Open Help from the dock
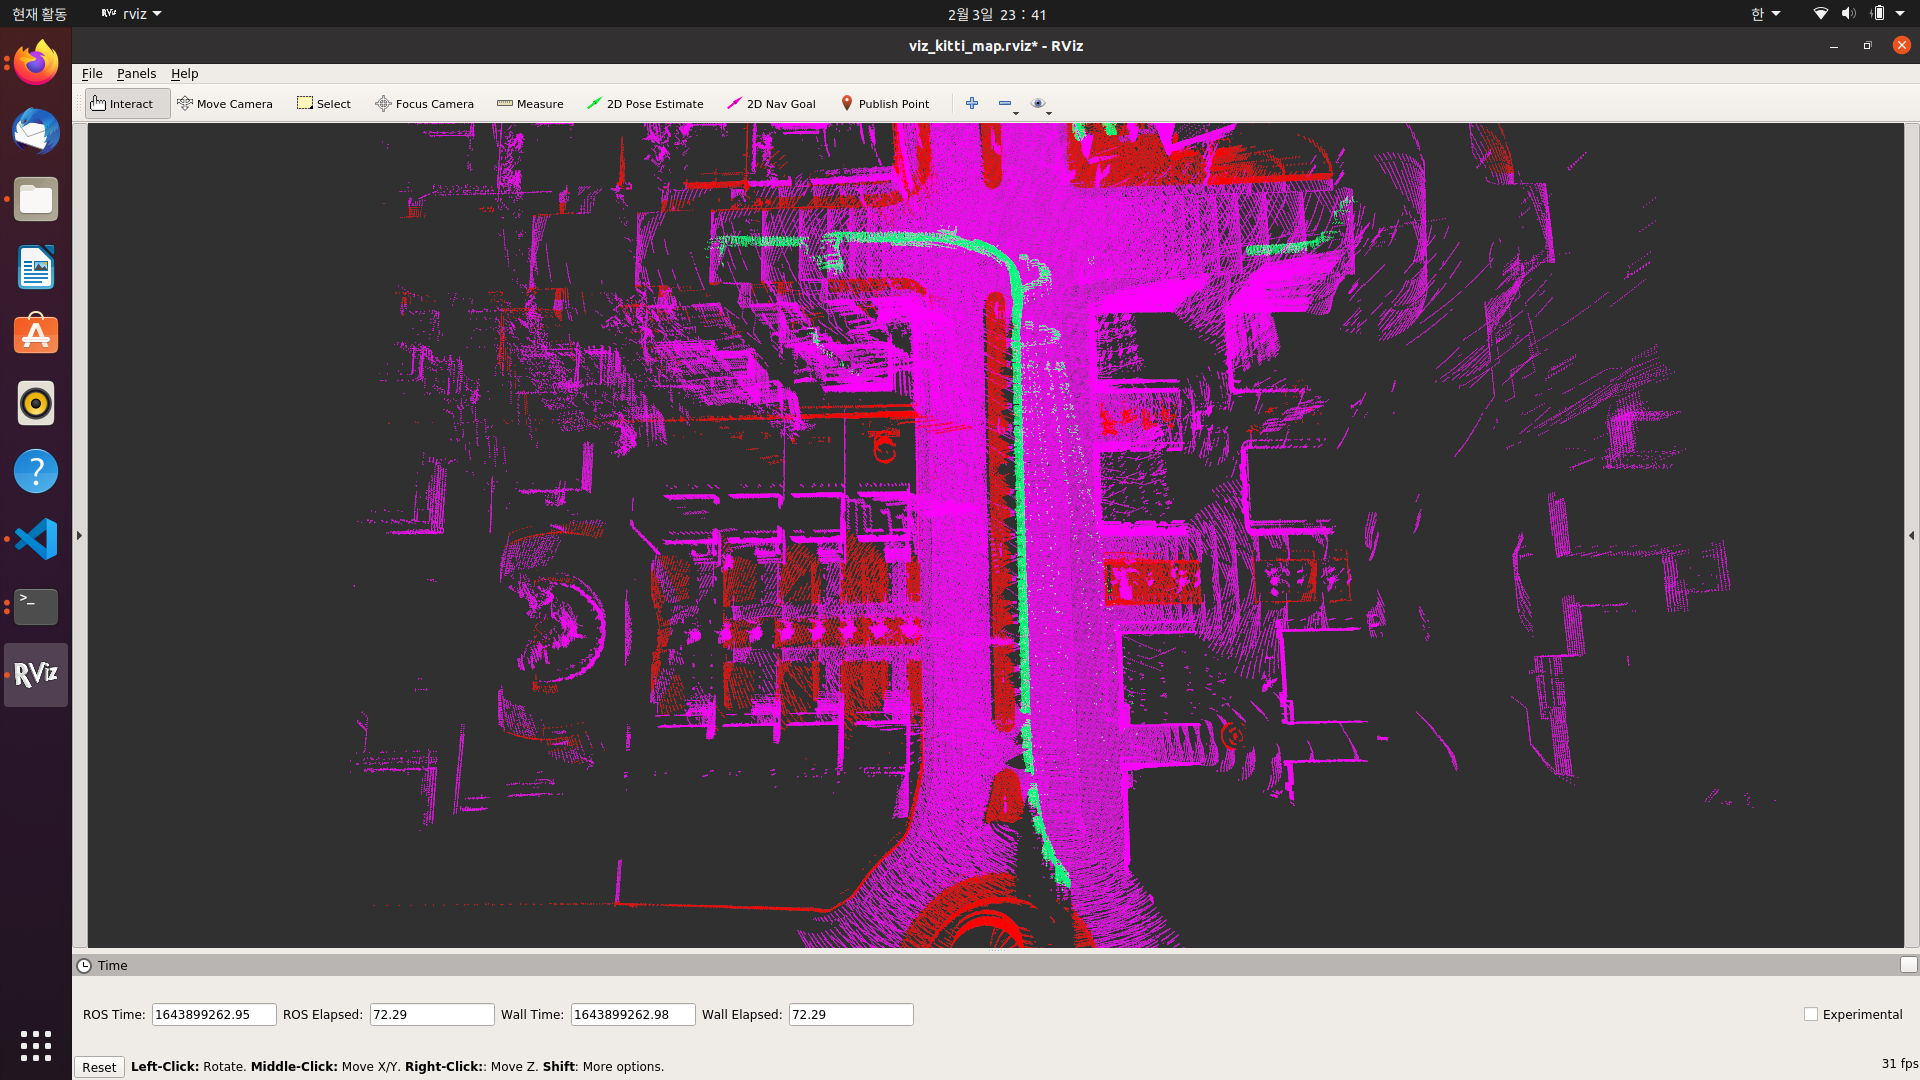The width and height of the screenshot is (1920, 1080). (36, 471)
